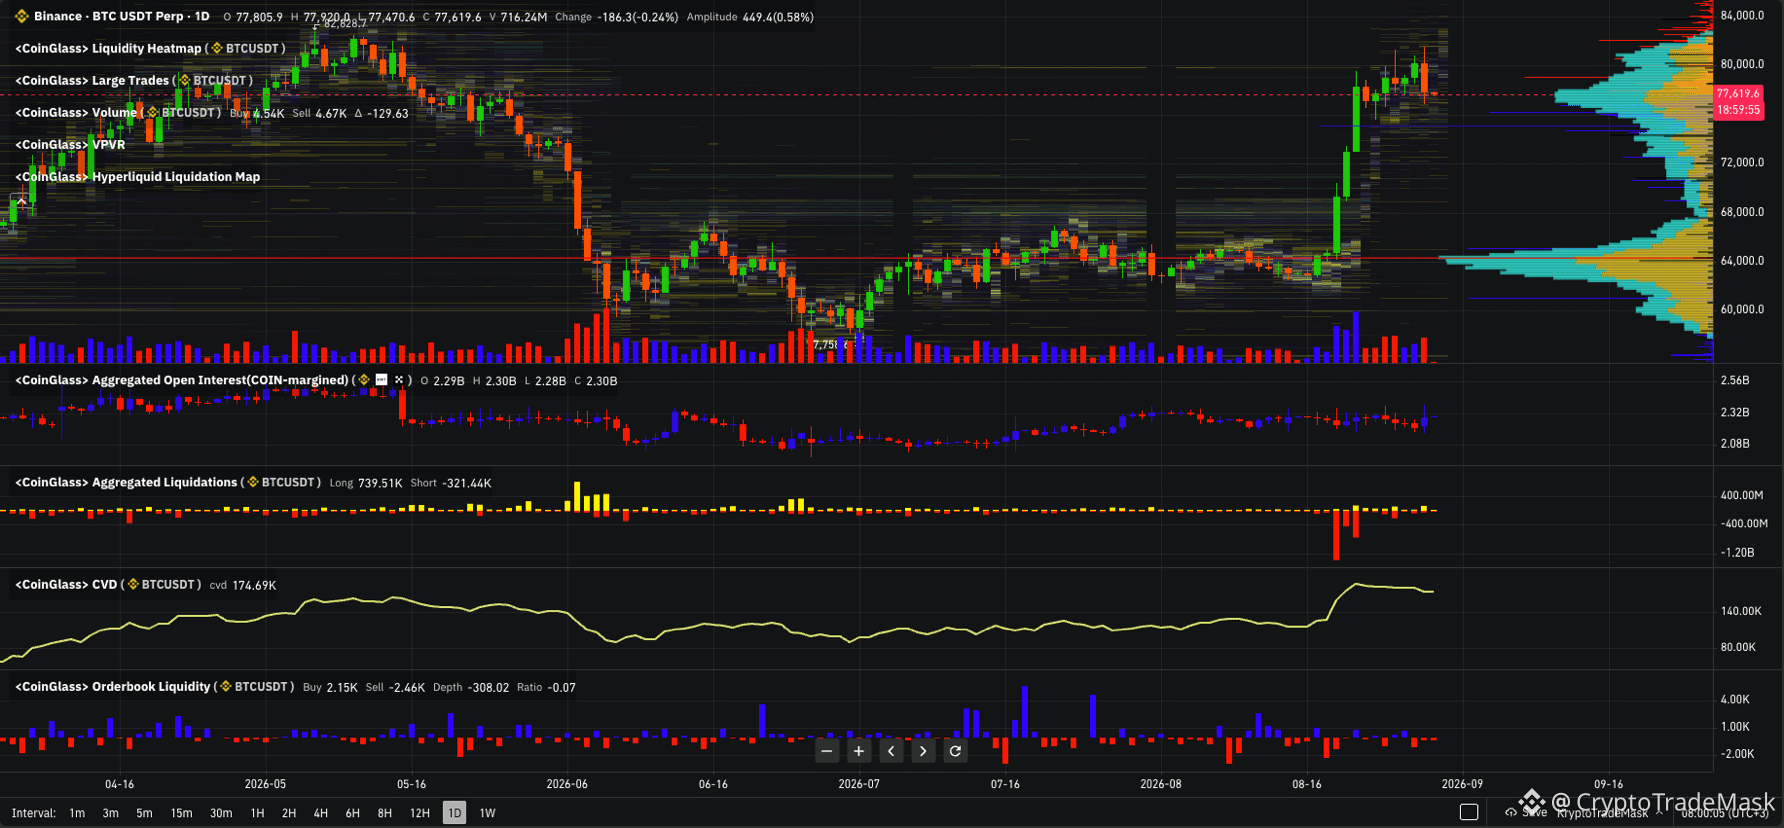1784x828 pixels.
Task: Click the current price label 77,619.6
Action: pos(1739,94)
